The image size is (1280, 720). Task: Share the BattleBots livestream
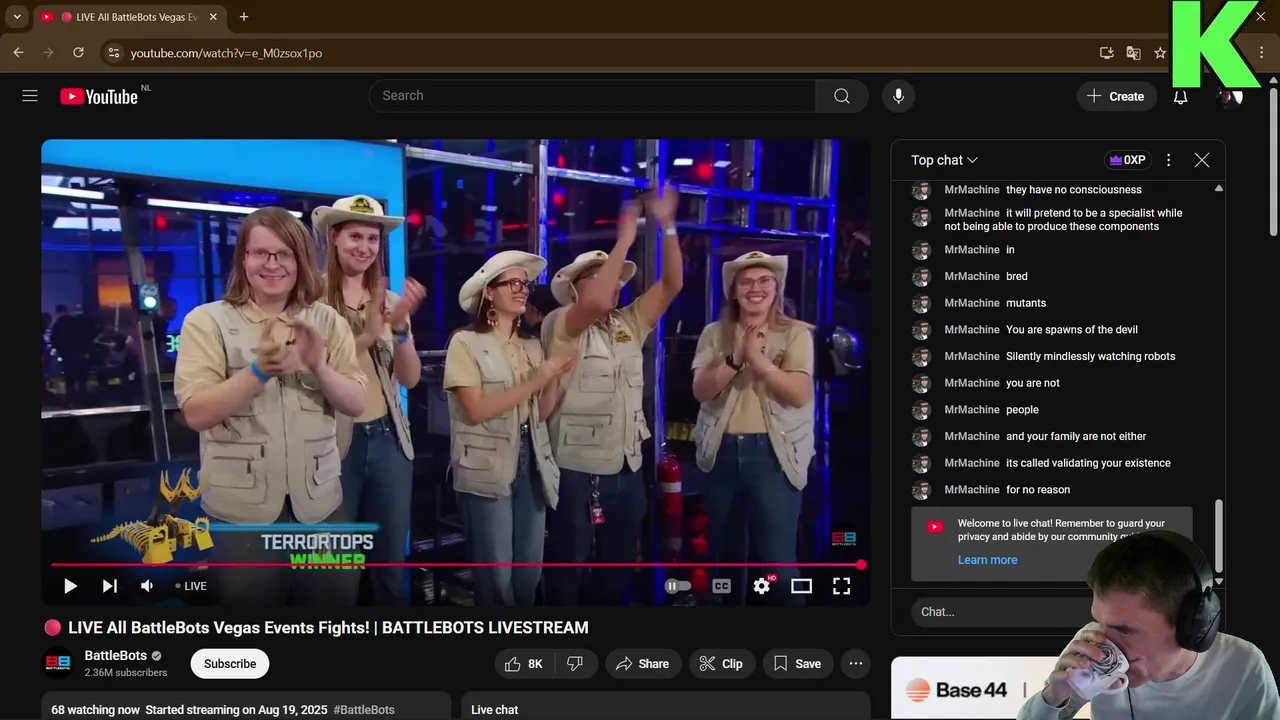(x=642, y=664)
